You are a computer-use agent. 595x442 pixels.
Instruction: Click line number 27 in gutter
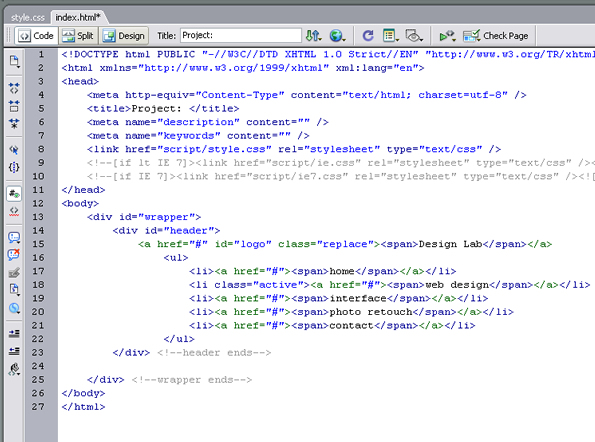pos(38,407)
